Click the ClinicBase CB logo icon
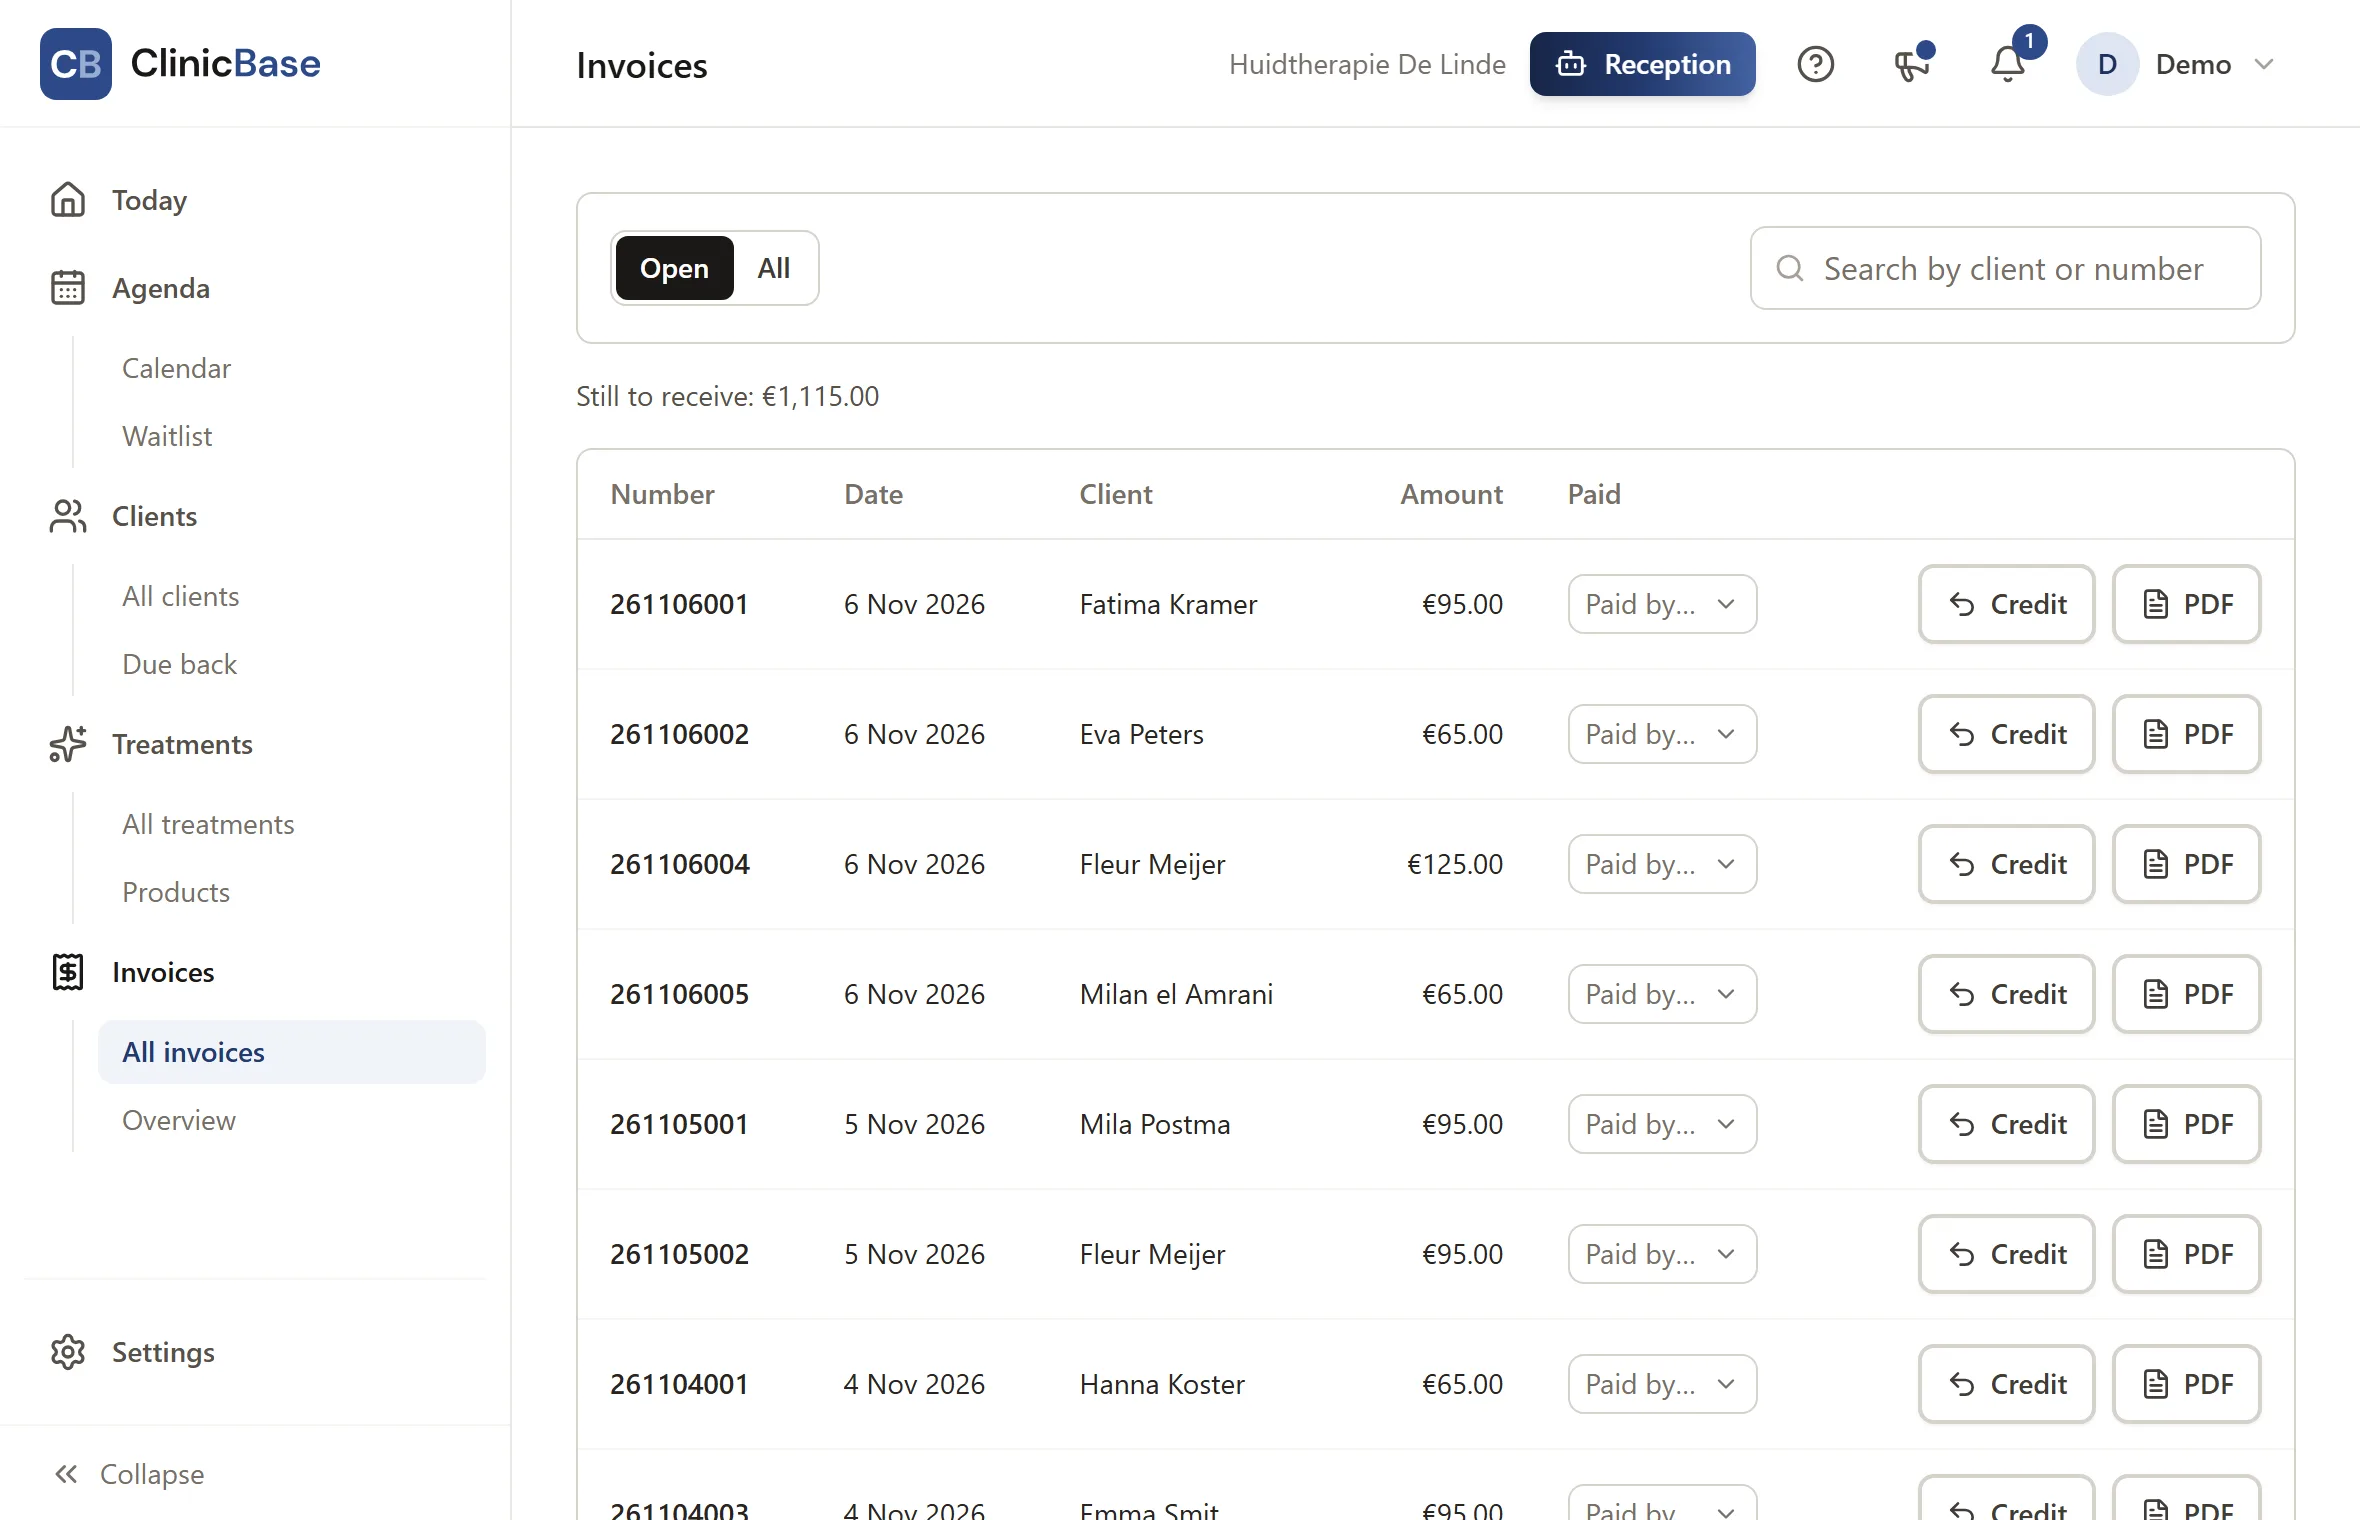This screenshot has height=1520, width=2360. coord(75,64)
